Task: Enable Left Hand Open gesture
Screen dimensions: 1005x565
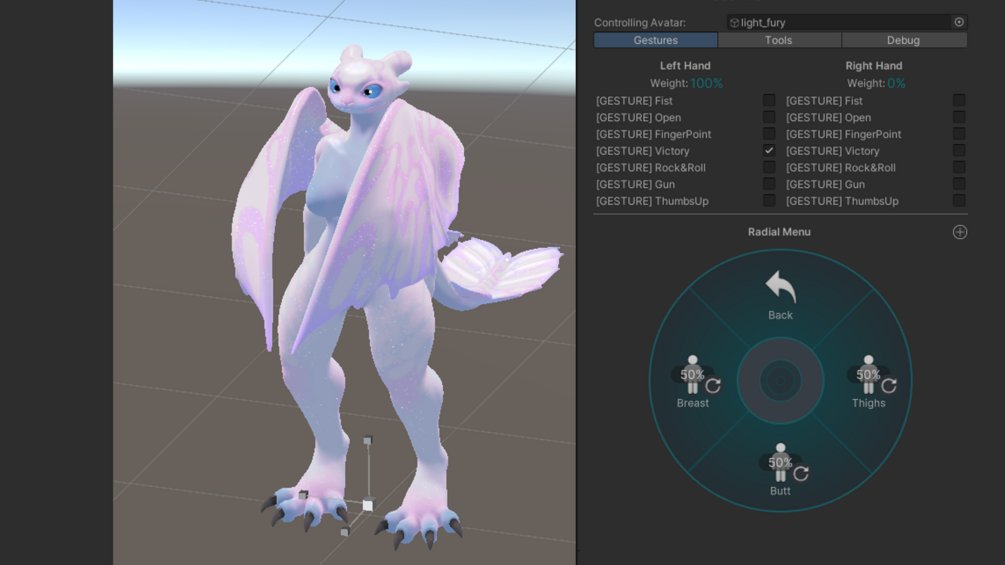Action: (769, 117)
